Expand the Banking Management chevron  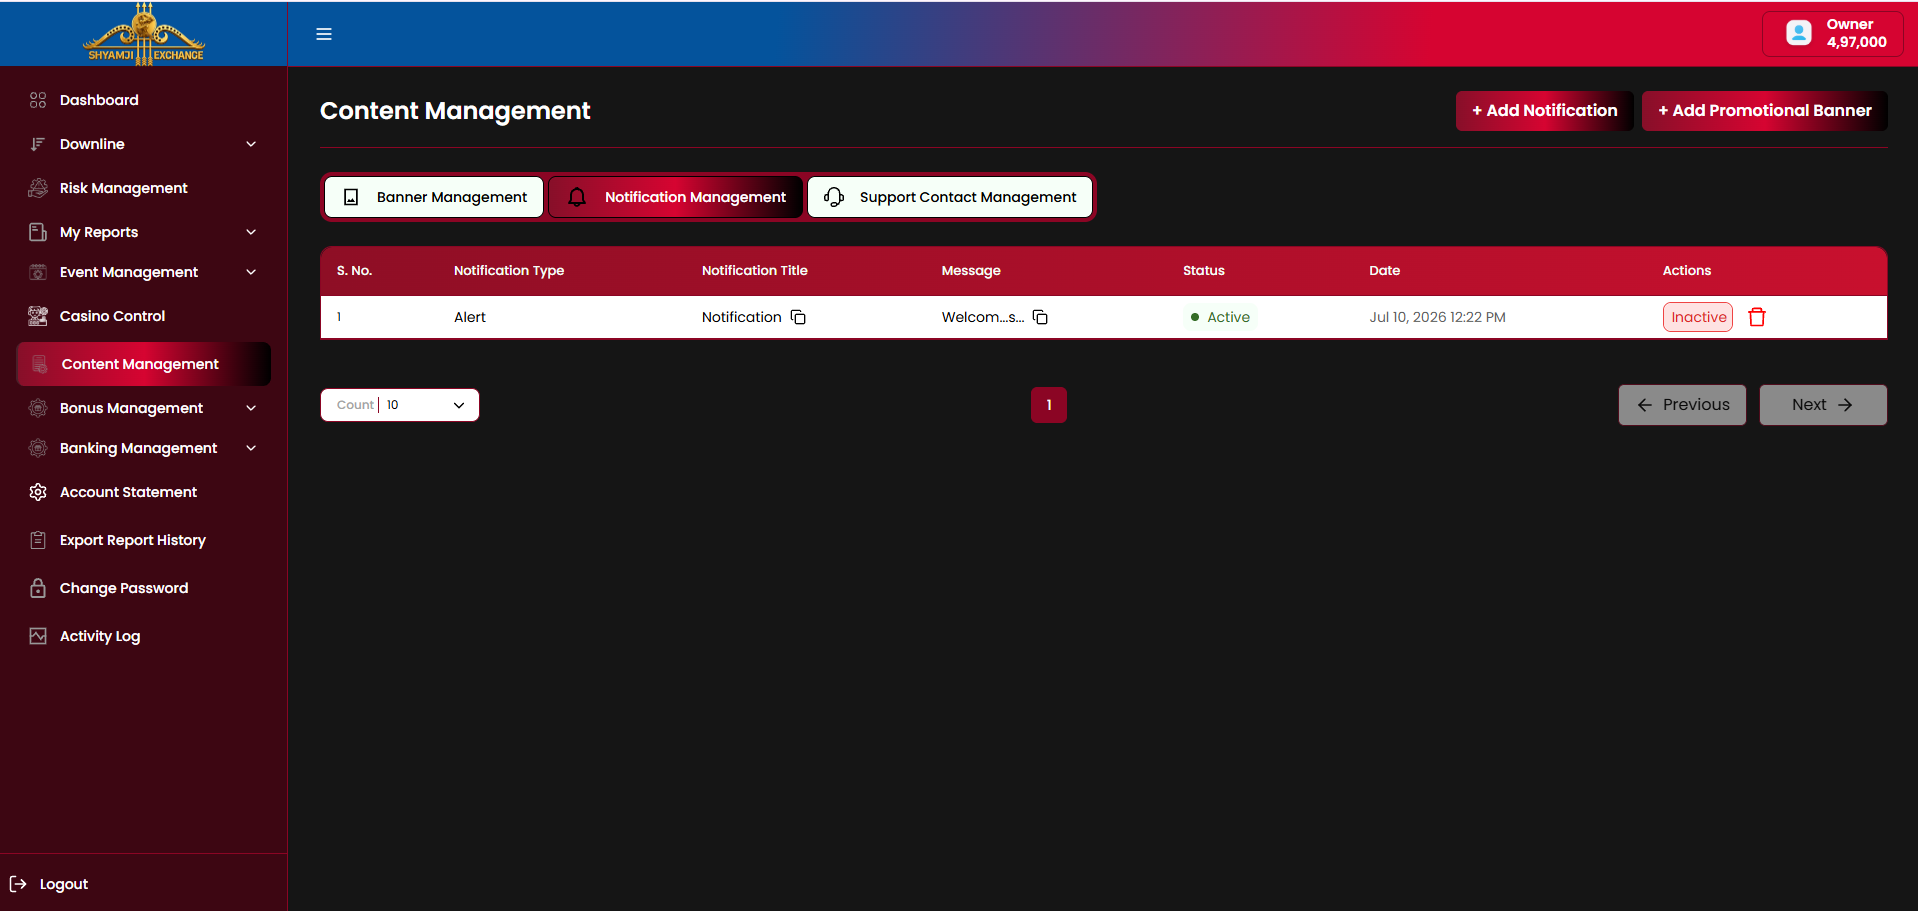click(x=251, y=448)
